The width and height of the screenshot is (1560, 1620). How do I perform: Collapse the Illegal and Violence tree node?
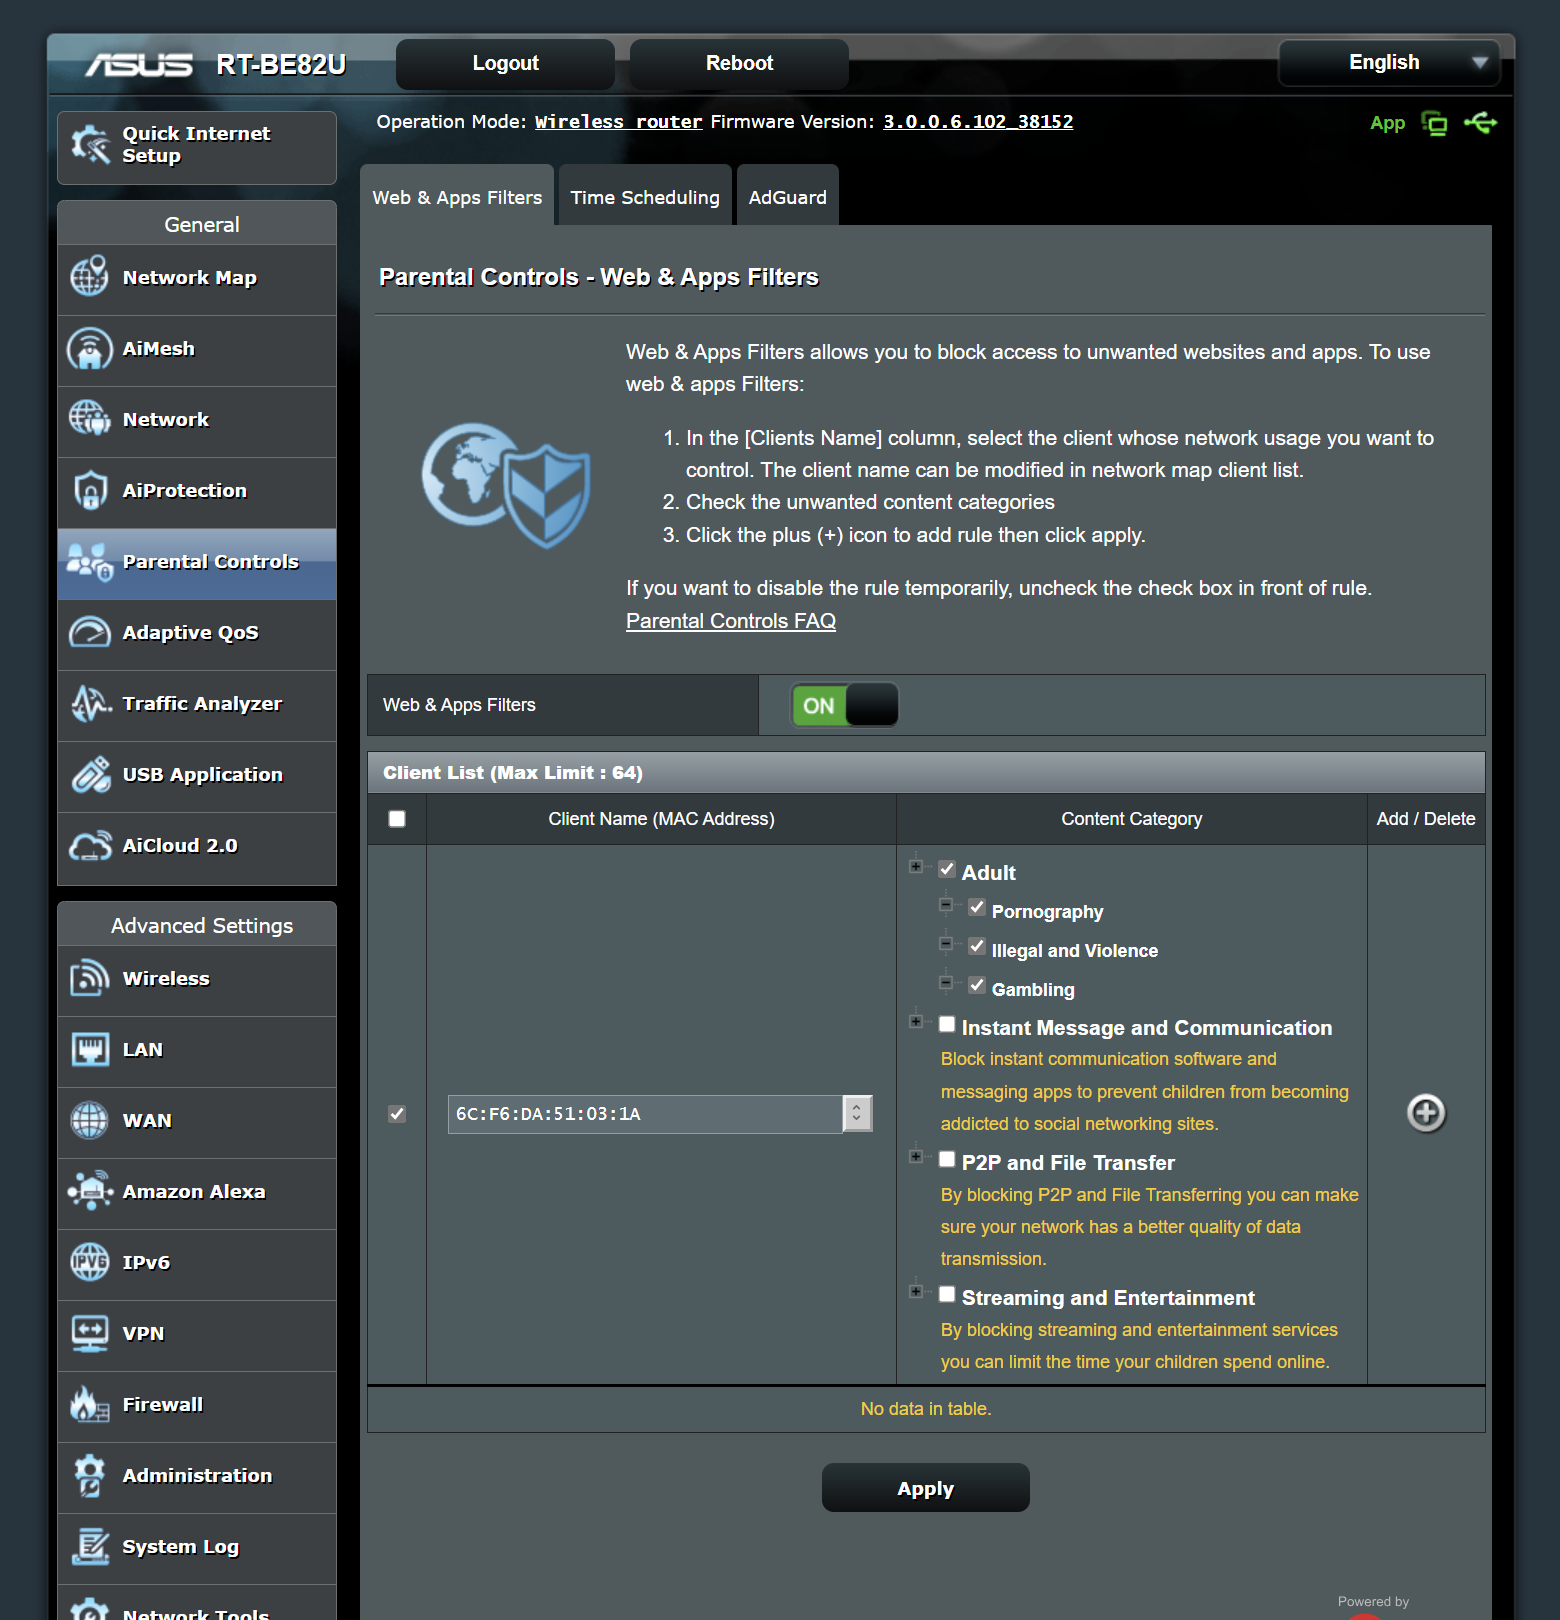coord(945,943)
